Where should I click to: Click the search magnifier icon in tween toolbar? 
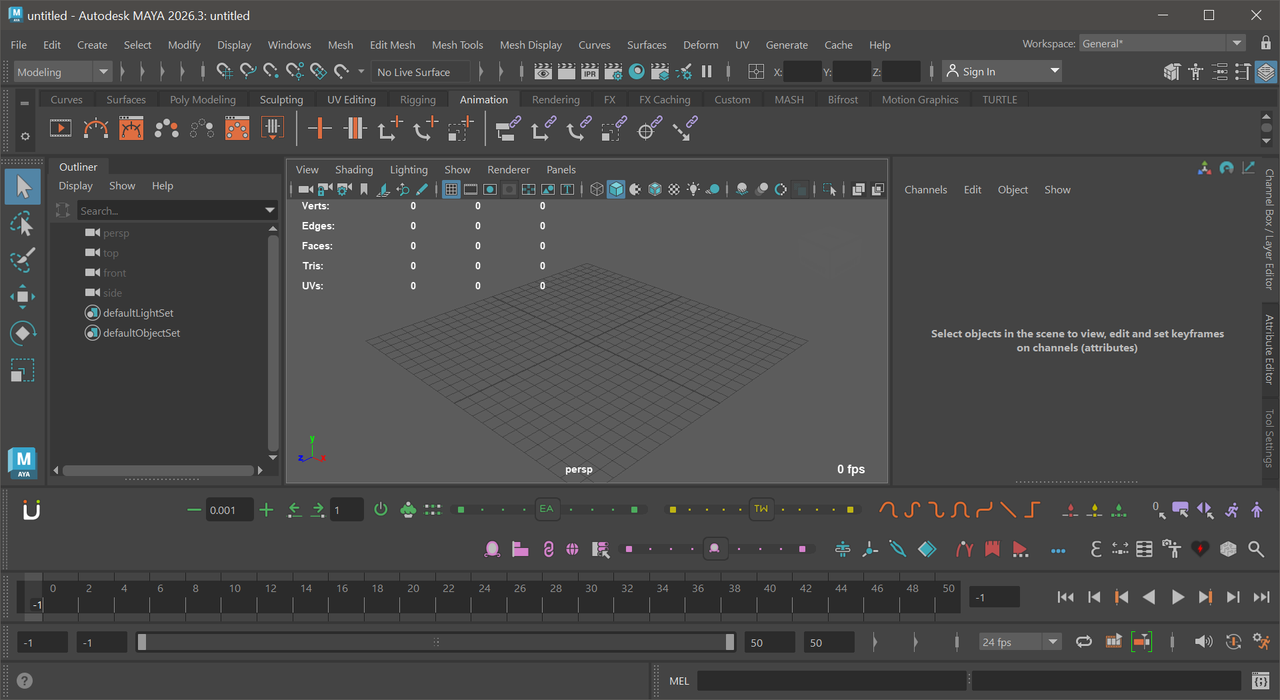point(1256,549)
